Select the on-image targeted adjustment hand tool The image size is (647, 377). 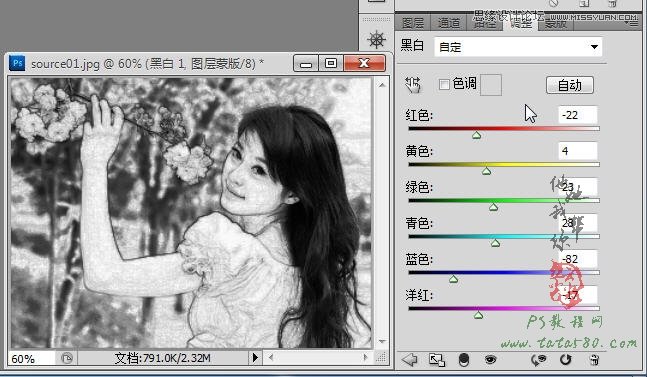pyautogui.click(x=413, y=85)
